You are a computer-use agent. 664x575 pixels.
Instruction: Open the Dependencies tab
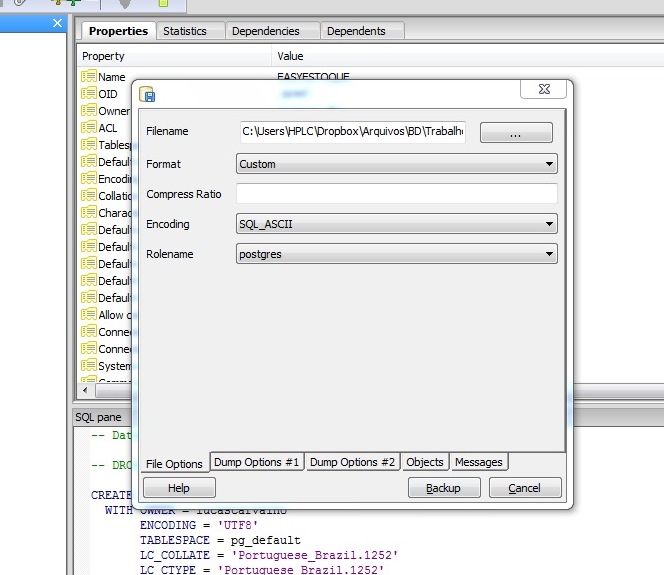click(266, 31)
